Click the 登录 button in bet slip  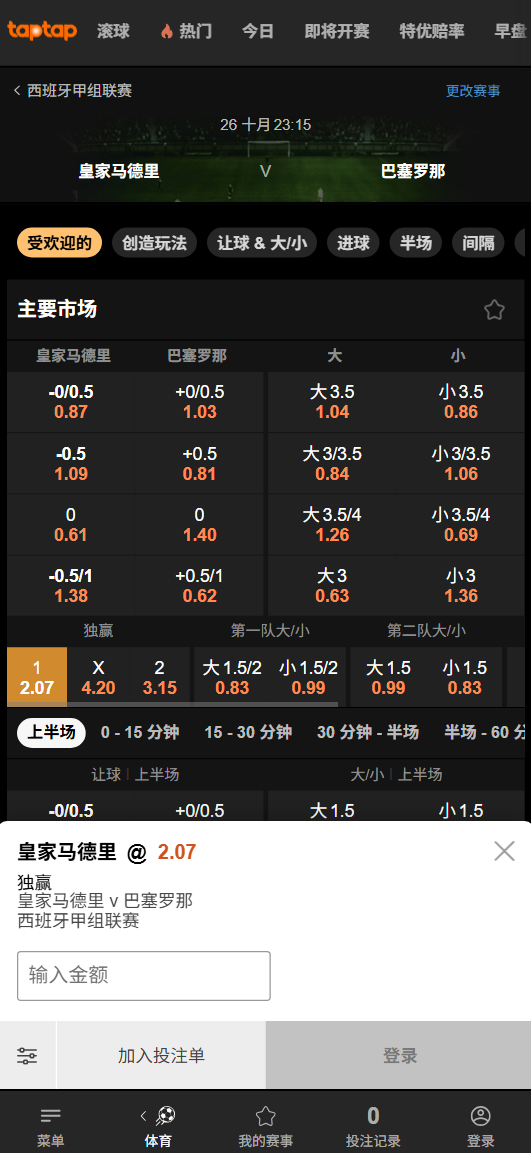399,1056
